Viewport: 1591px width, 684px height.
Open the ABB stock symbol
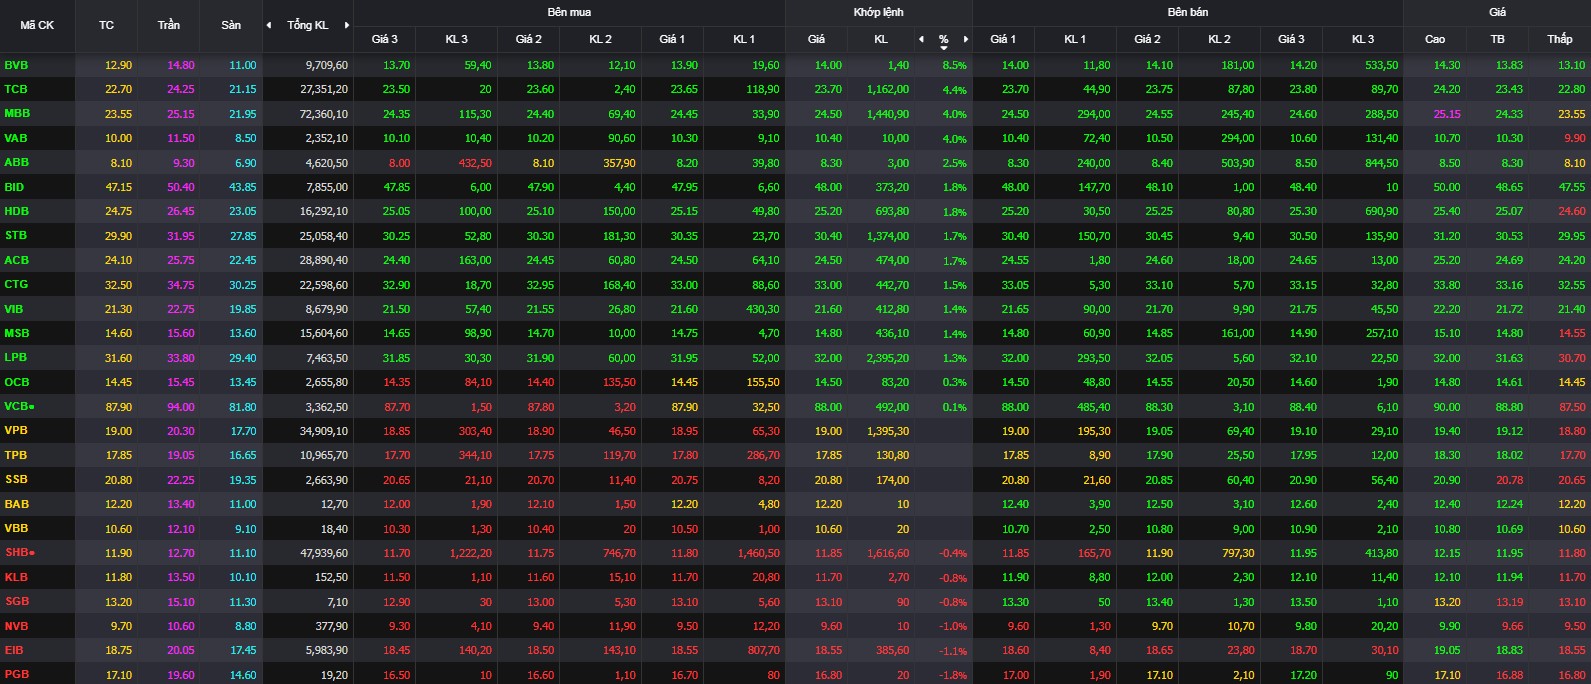(16, 162)
